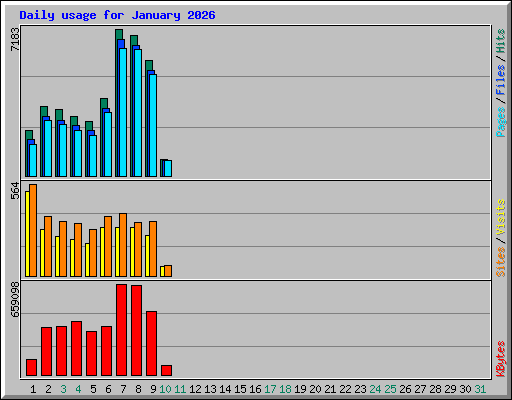Click the cyan Pages bar for day 6
512x400 pixels.
click(108, 144)
